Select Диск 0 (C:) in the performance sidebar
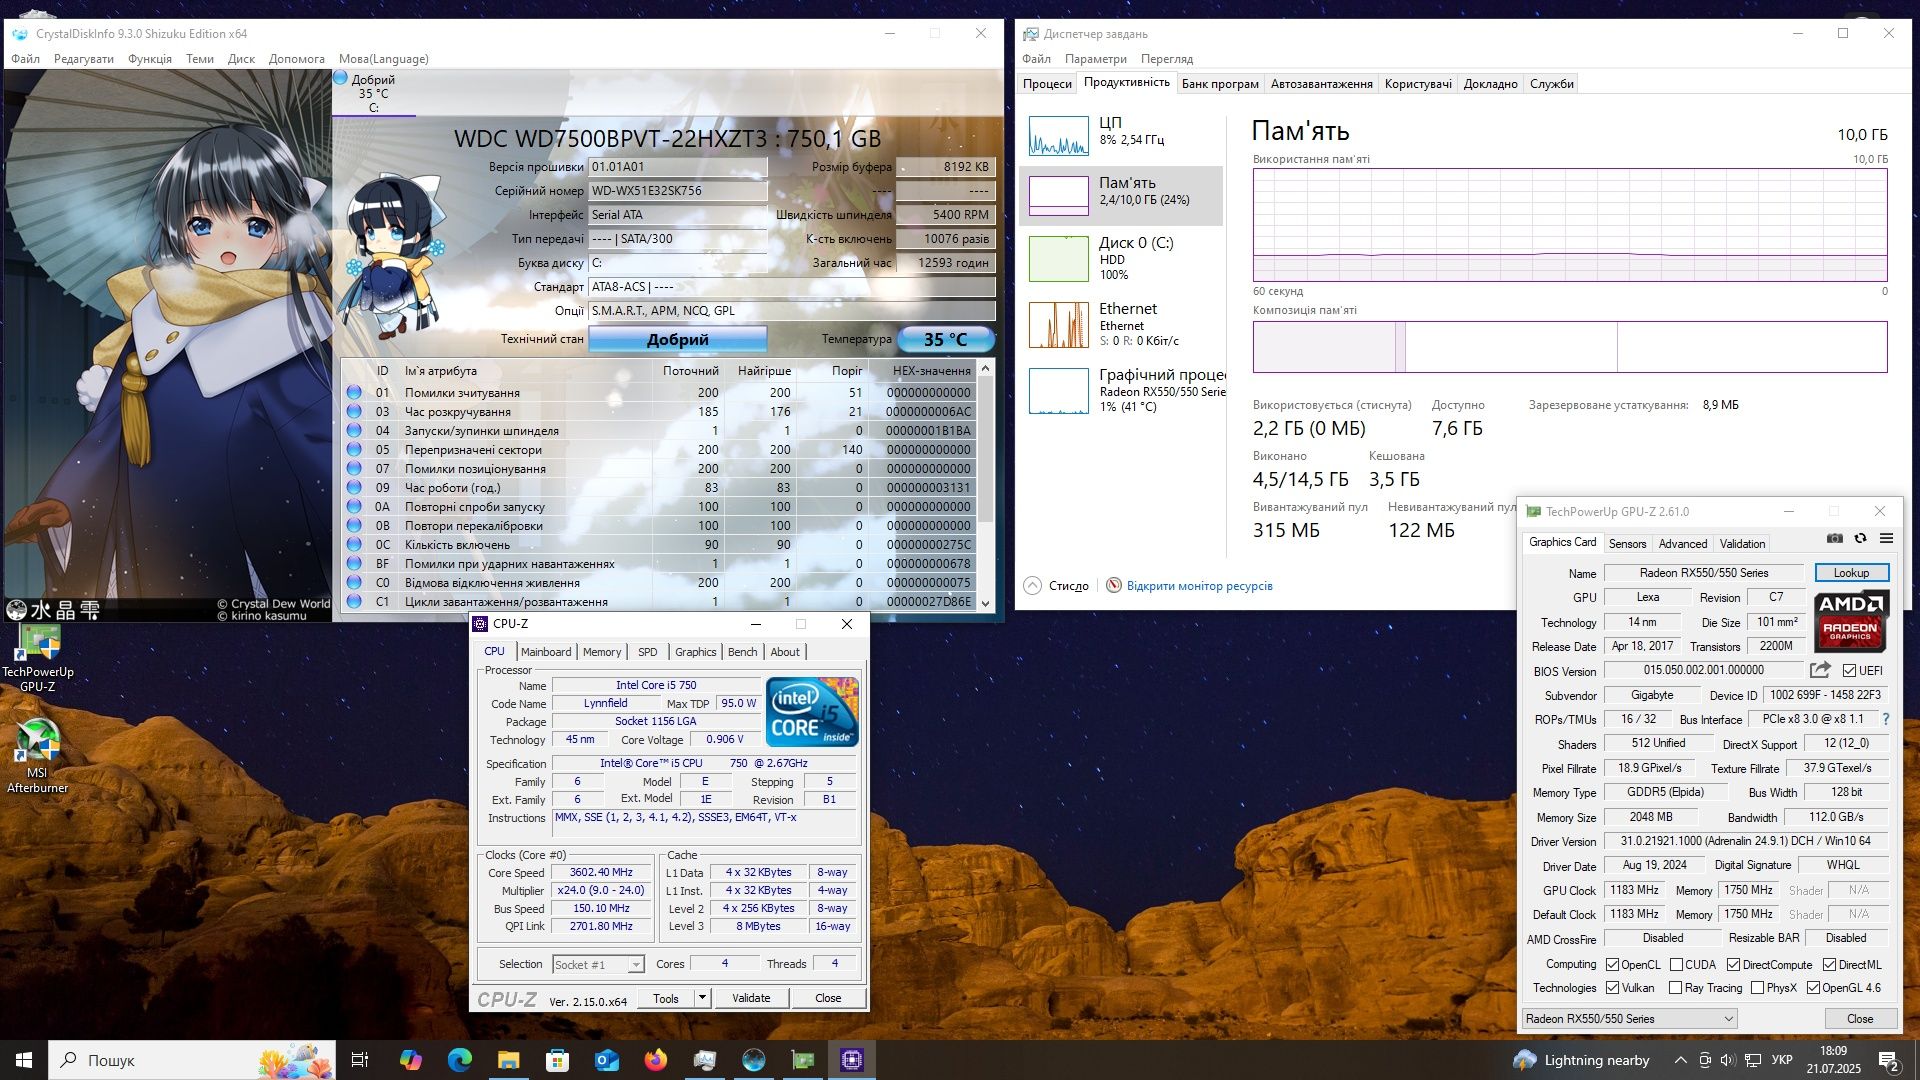The width and height of the screenshot is (1920, 1080). click(x=1122, y=258)
